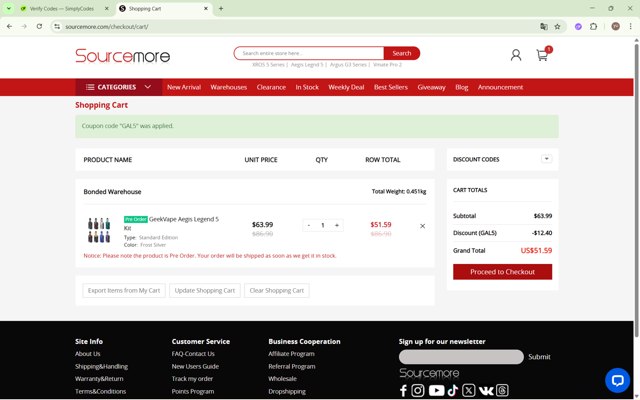Open the Threads social icon
This screenshot has height=400, width=640.
tap(502, 391)
